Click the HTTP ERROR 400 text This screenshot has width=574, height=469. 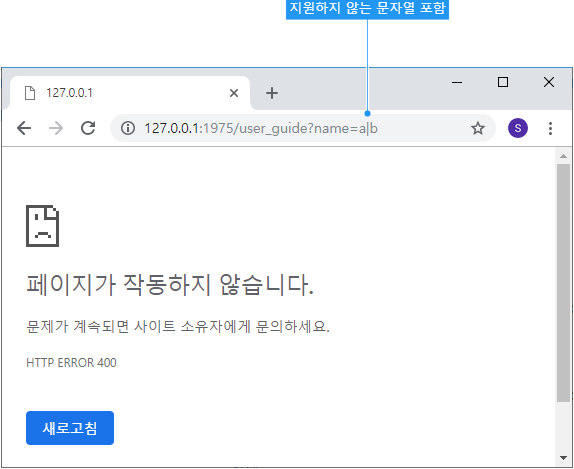coord(71,363)
